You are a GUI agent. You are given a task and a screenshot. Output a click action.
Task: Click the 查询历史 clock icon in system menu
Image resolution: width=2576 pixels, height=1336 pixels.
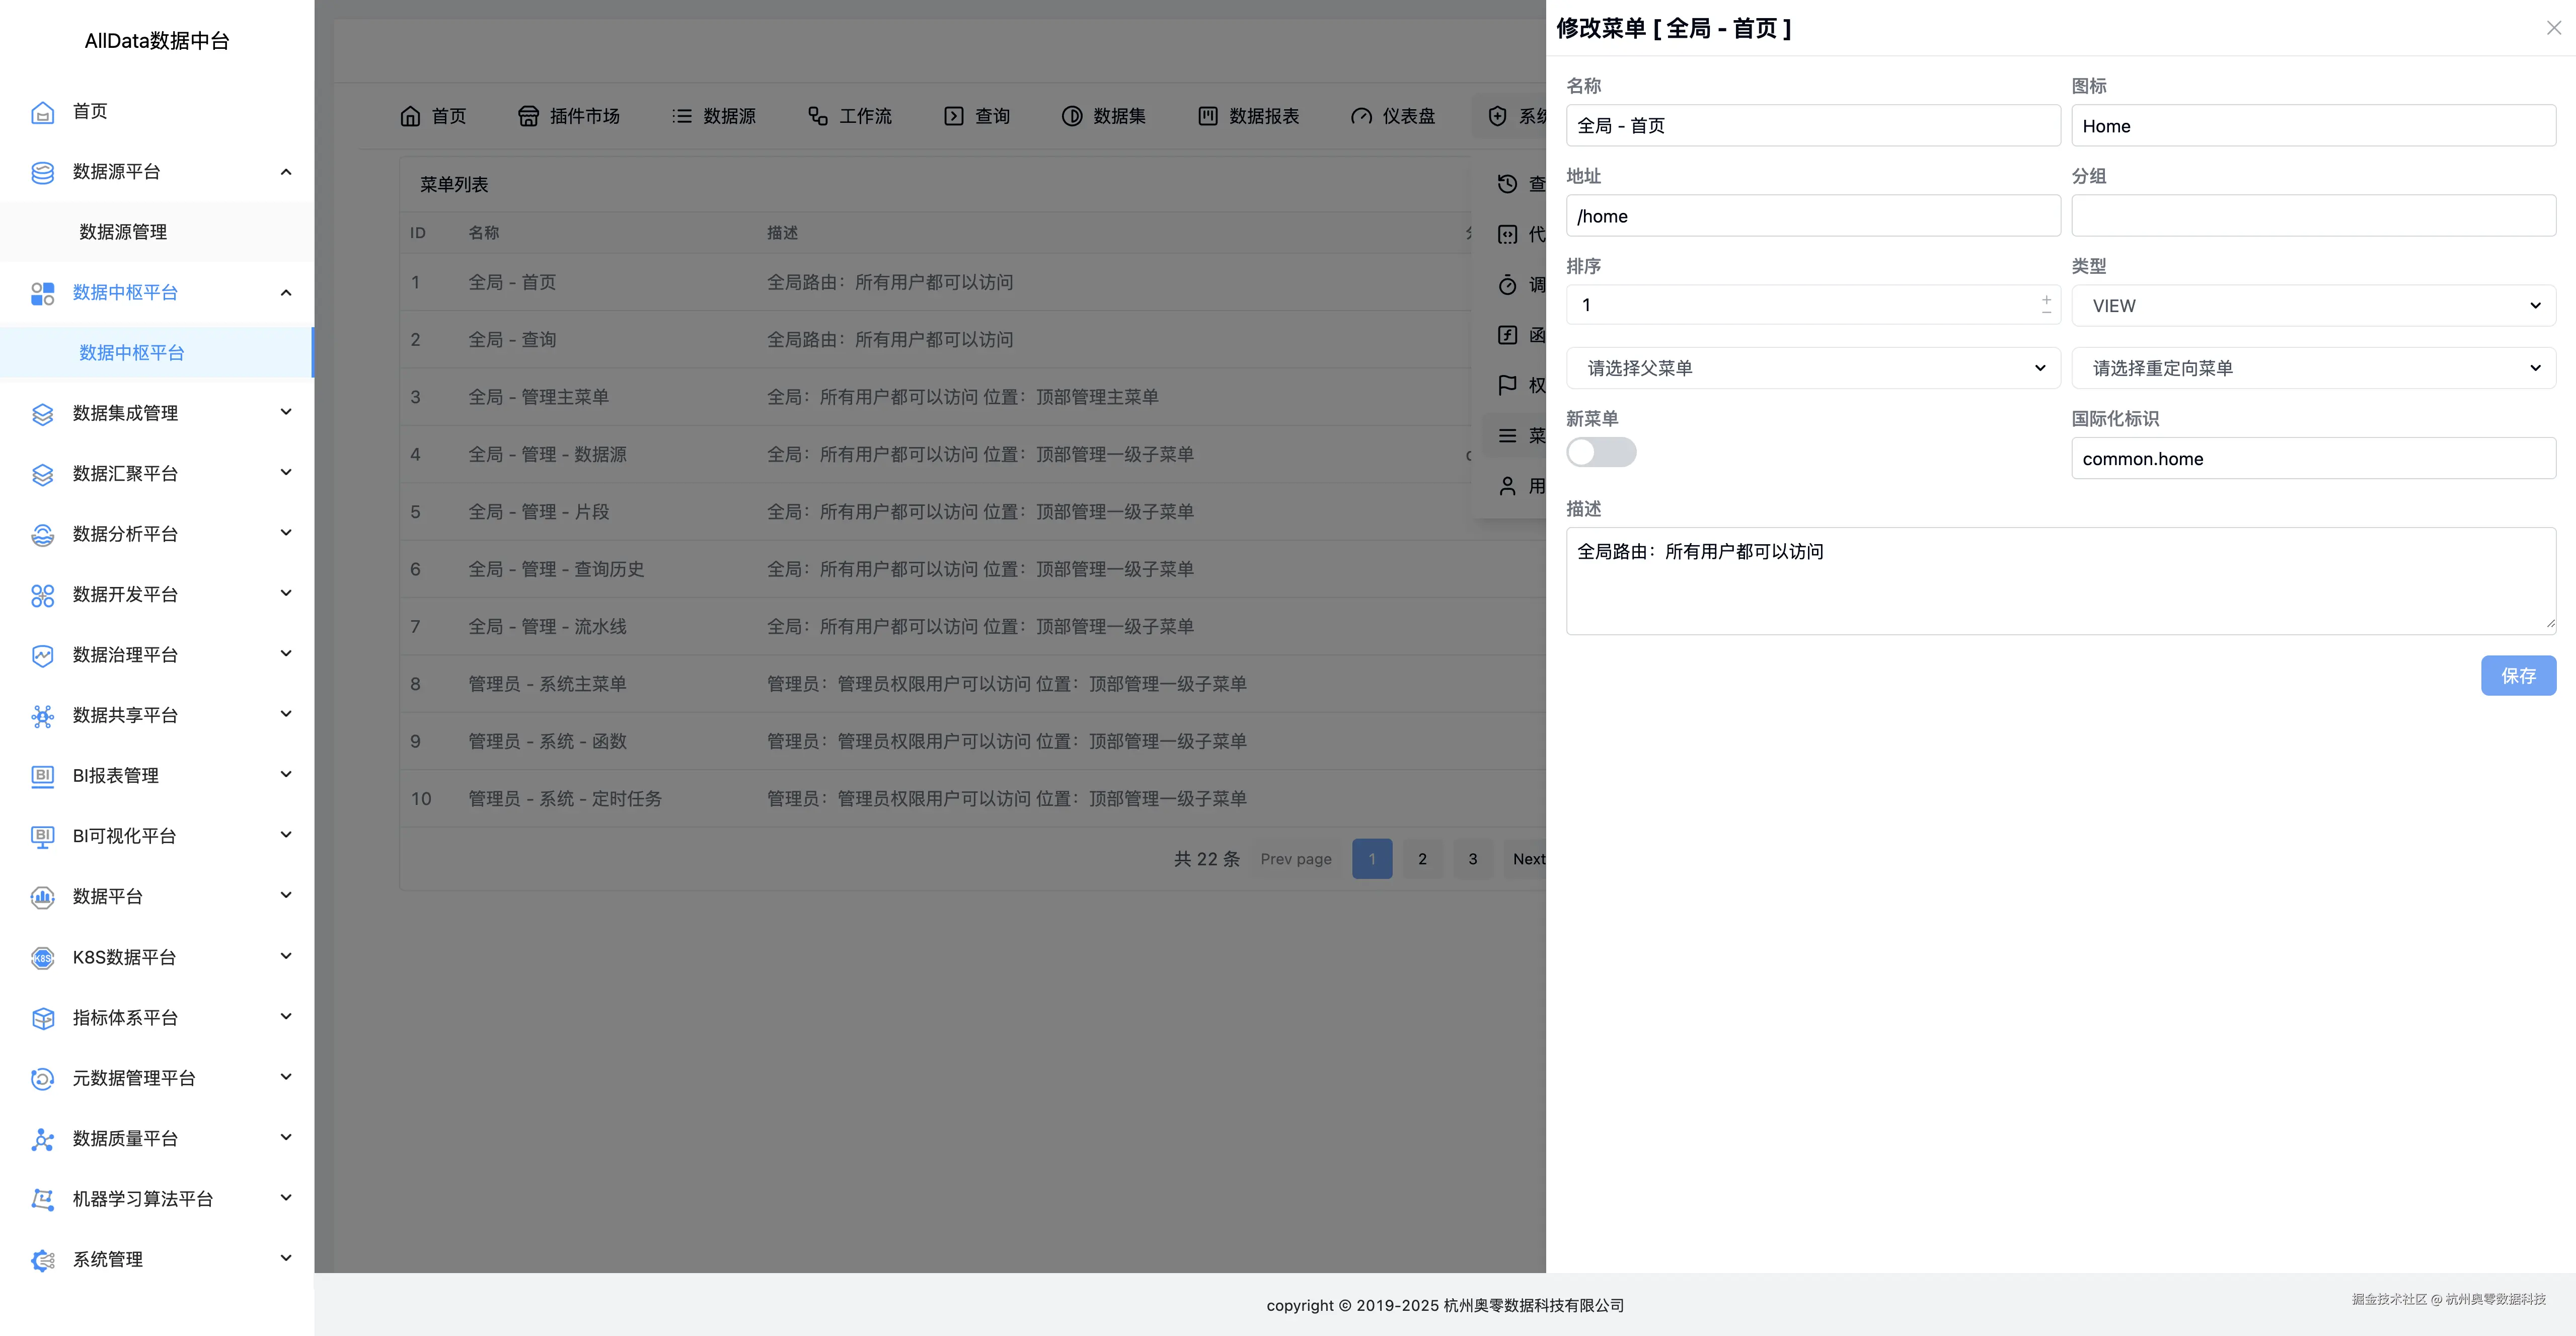1508,184
